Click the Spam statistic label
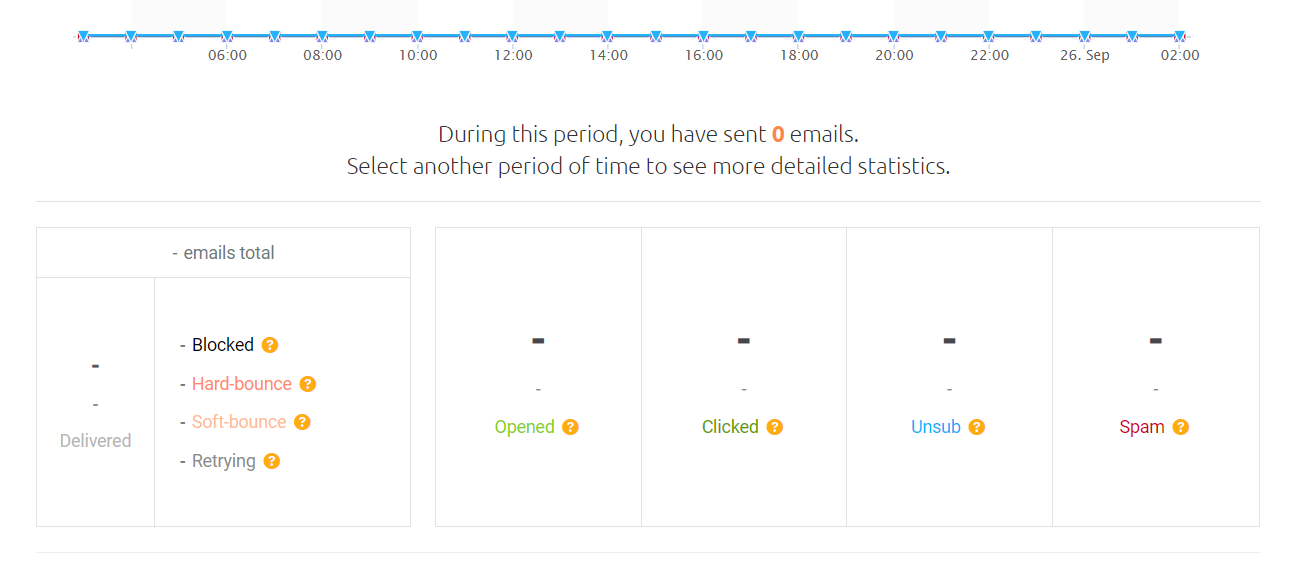The image size is (1301, 576). pyautogui.click(x=1142, y=427)
